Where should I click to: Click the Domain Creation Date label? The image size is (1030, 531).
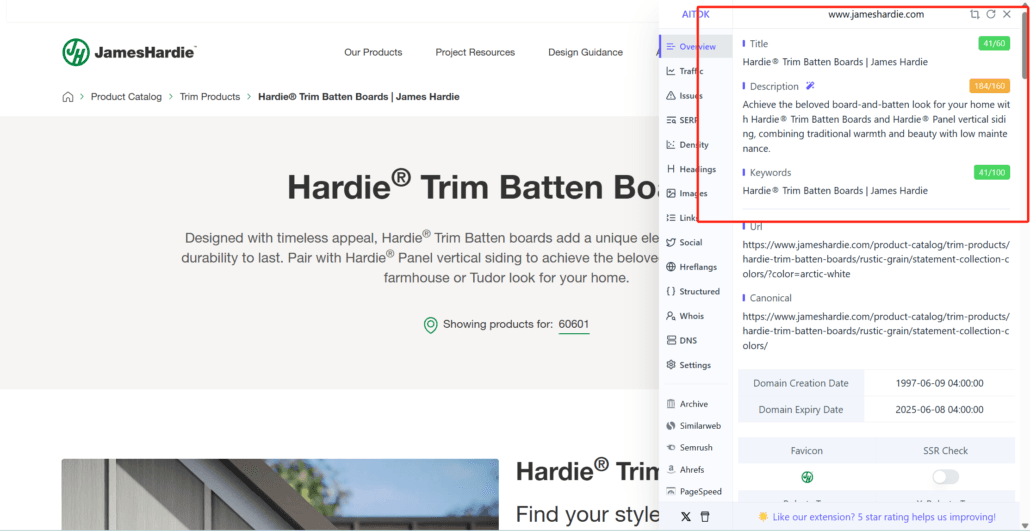tap(801, 383)
